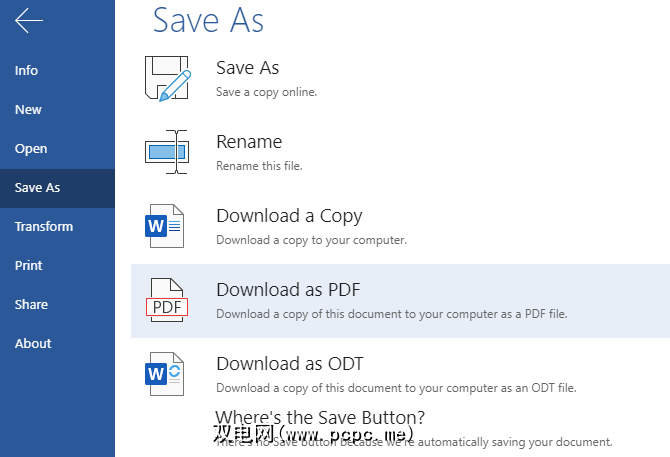
Task: Choose Download as ODT option
Action: (290, 364)
